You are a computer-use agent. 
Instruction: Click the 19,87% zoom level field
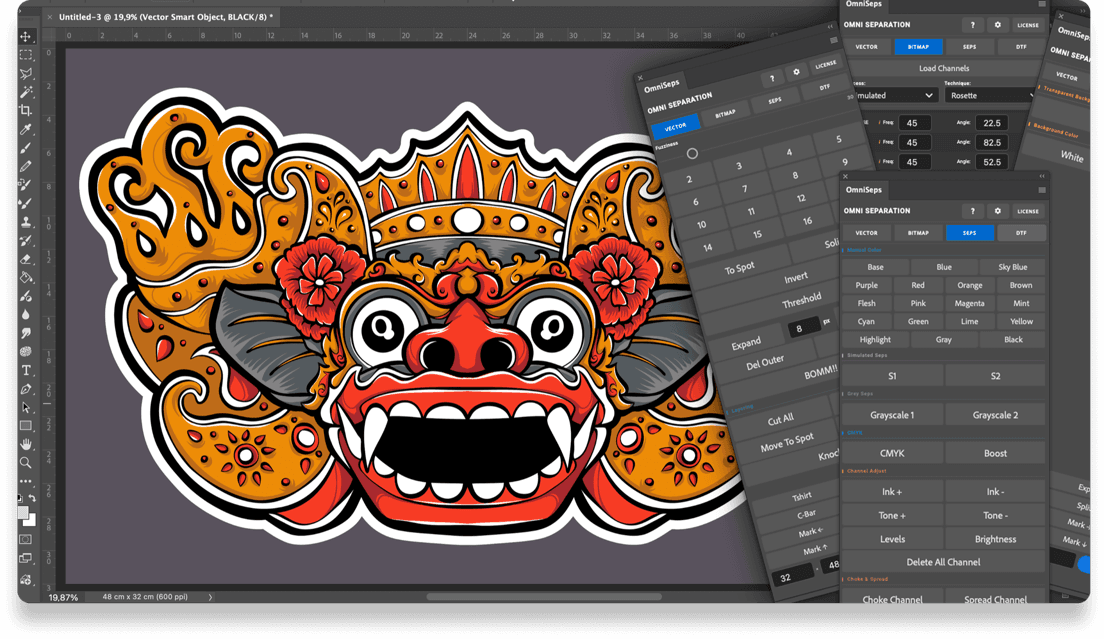pos(63,597)
